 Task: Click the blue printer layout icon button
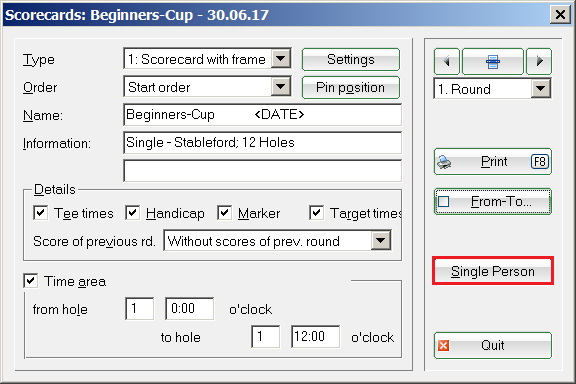point(493,61)
